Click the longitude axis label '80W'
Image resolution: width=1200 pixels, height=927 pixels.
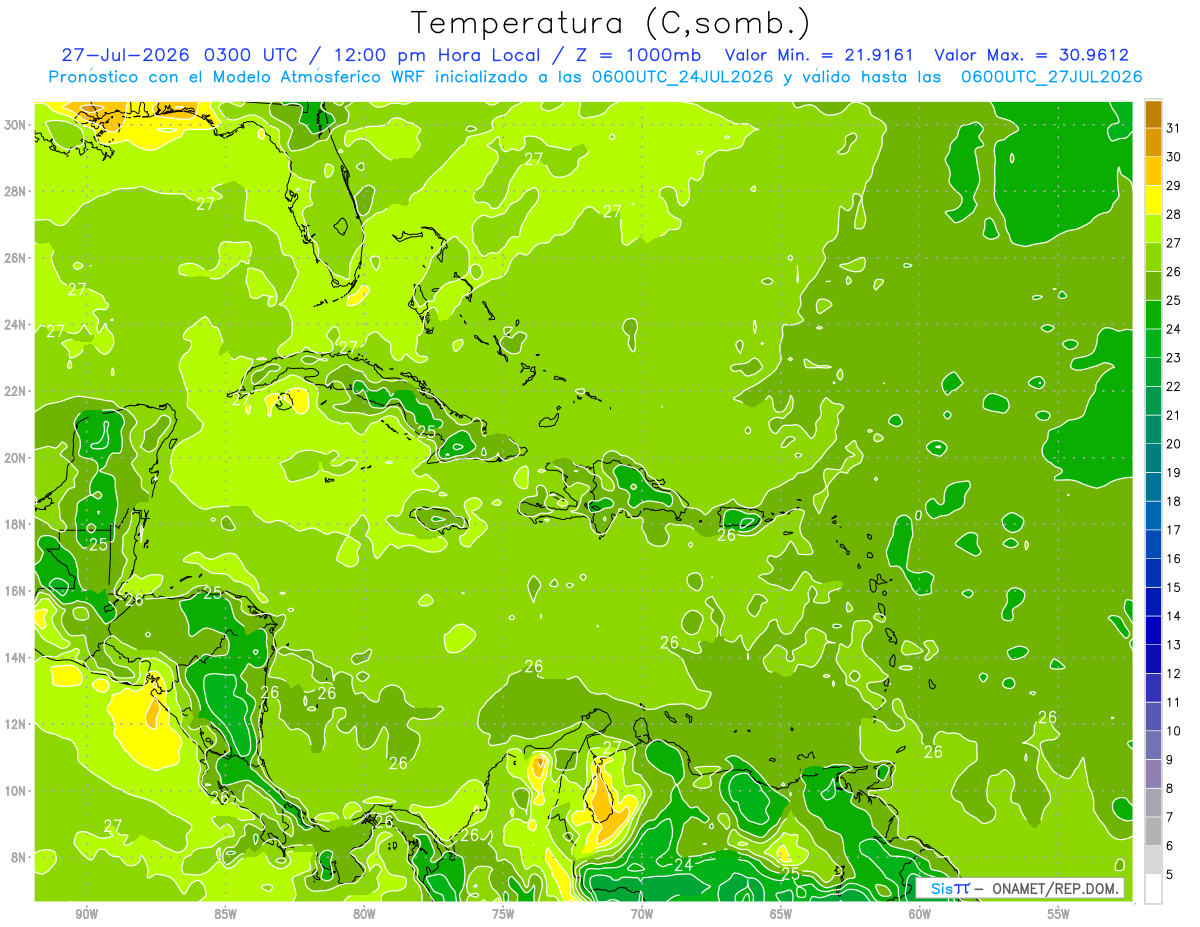coord(364,914)
